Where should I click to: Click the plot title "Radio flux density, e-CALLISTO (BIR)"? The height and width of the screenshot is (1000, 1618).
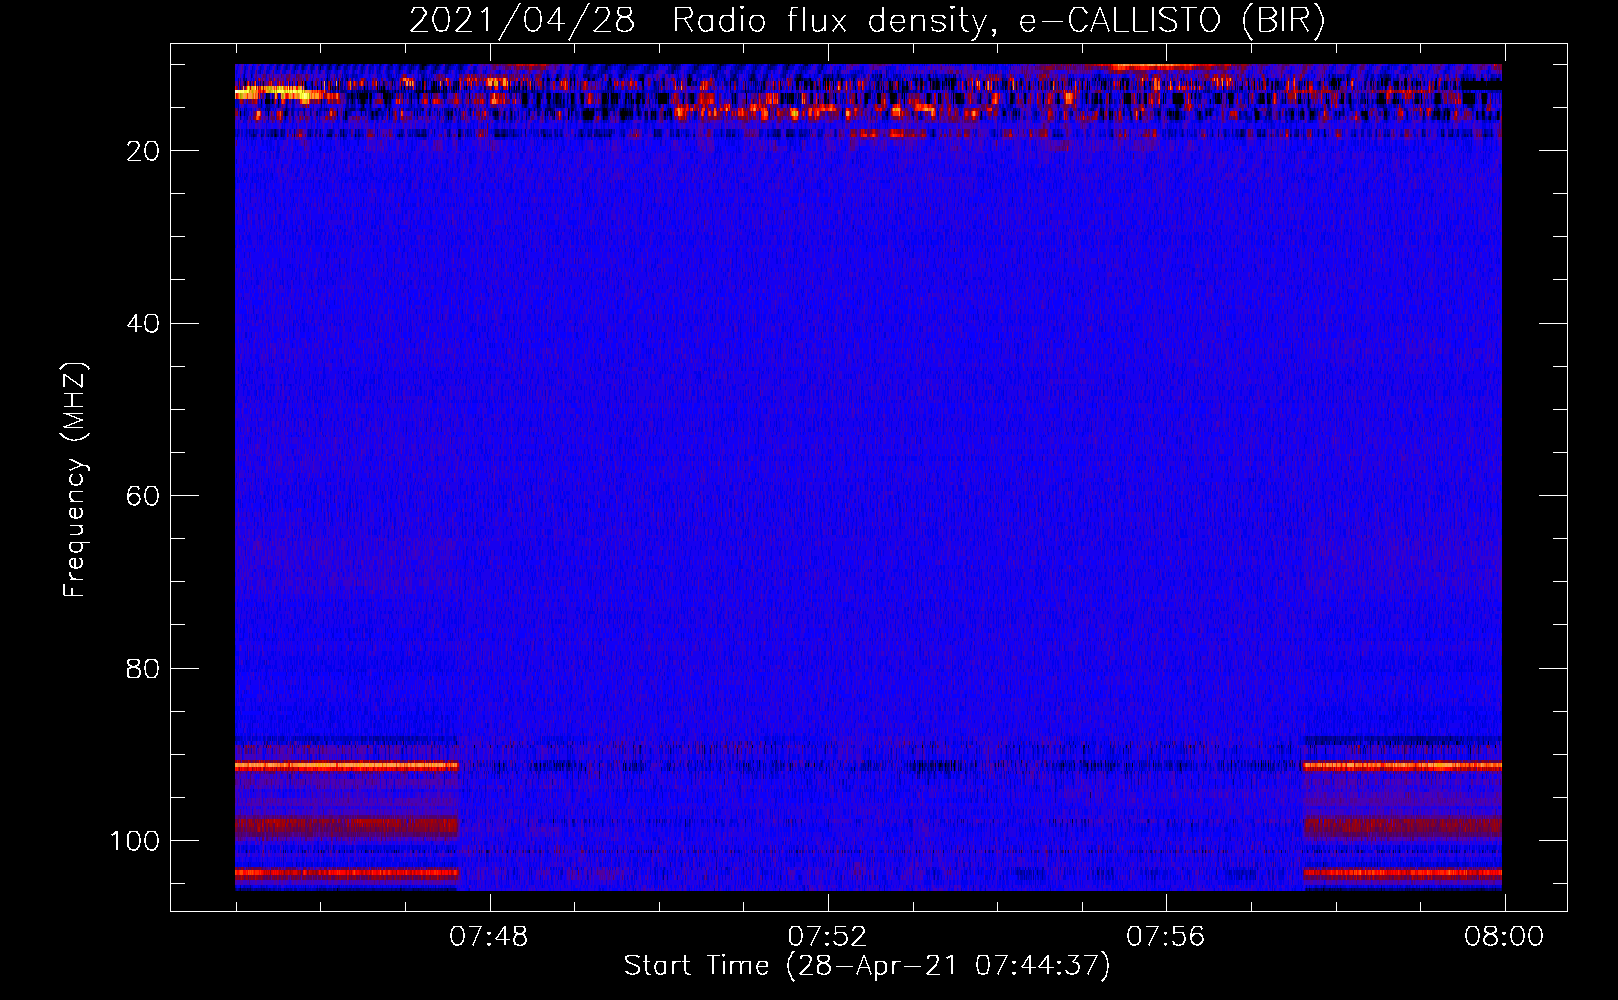(x=998, y=21)
